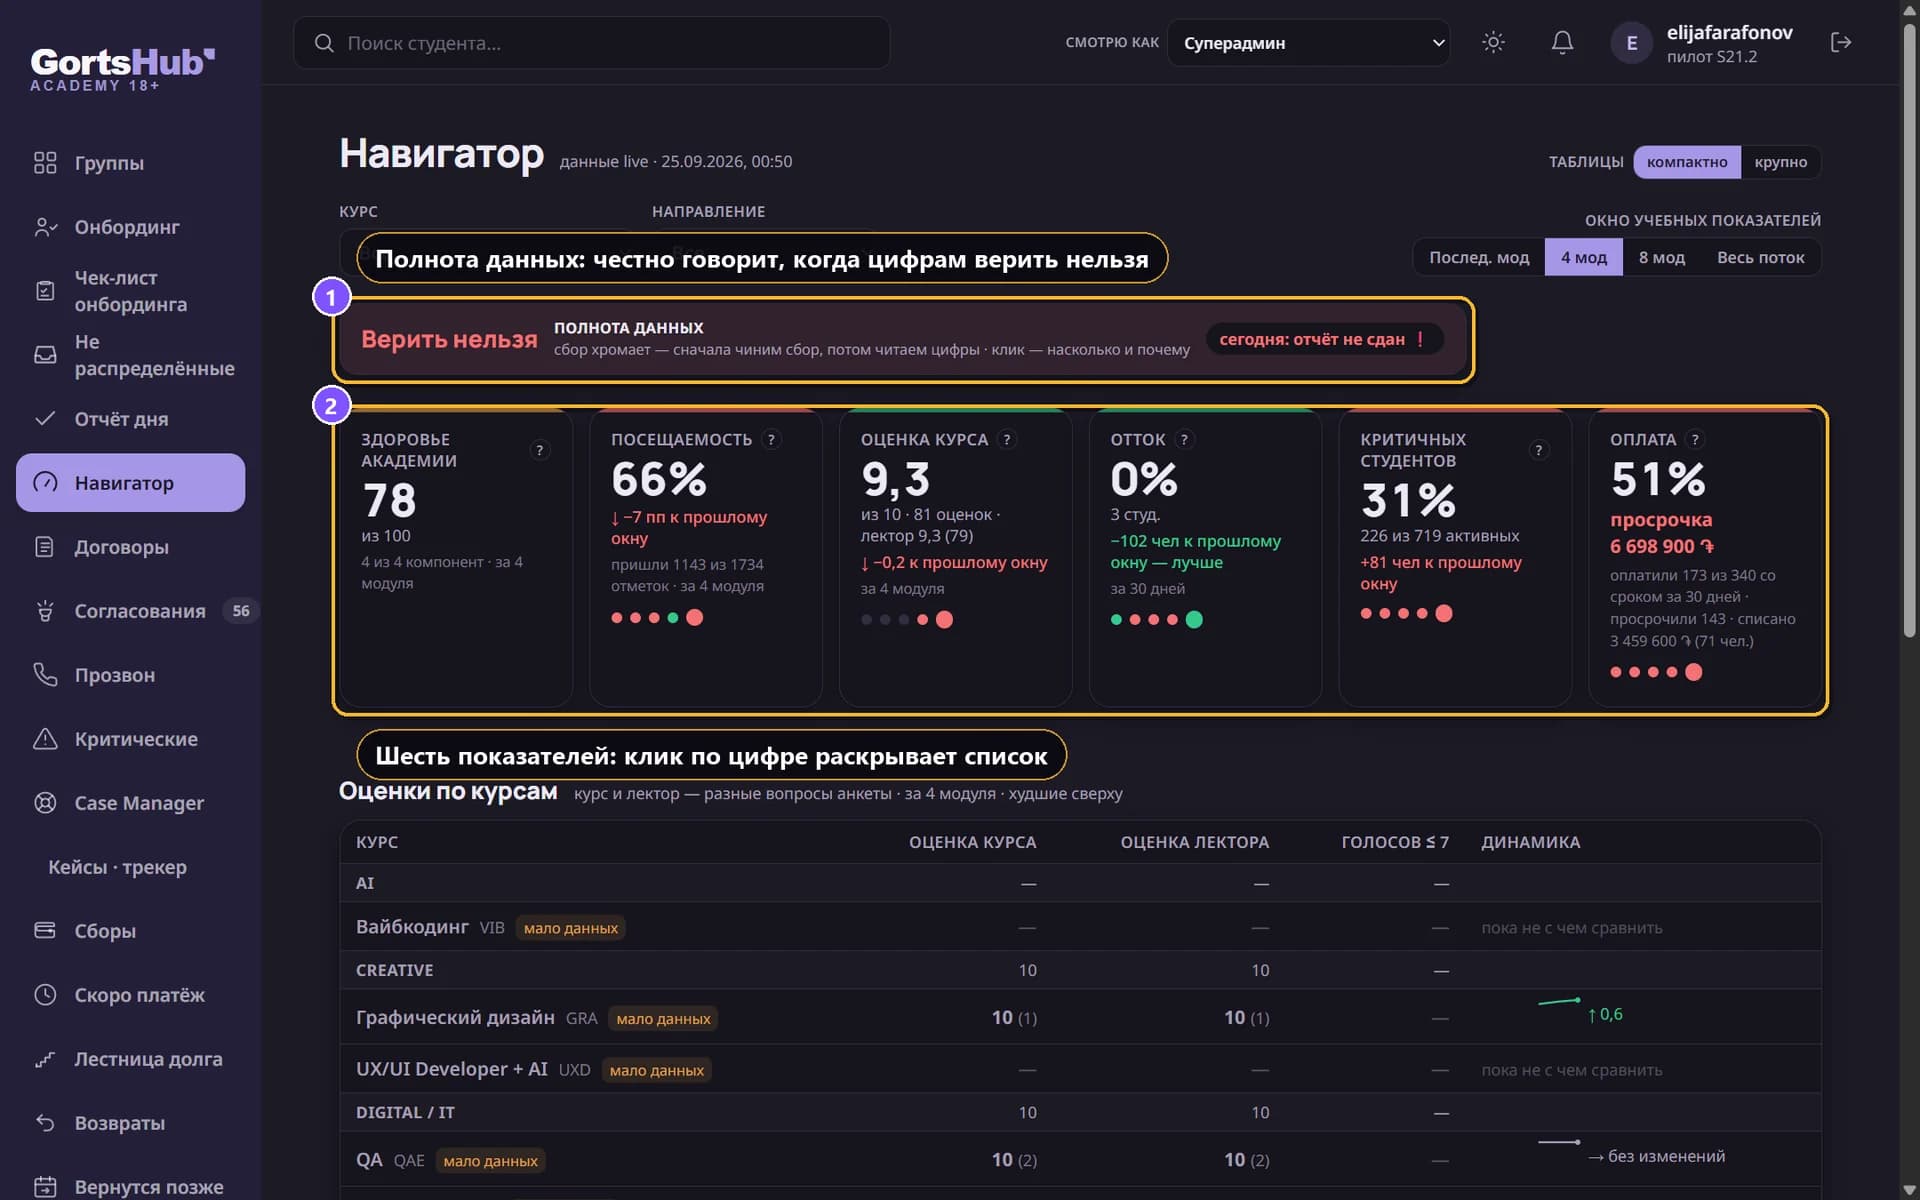Click the 31% critical students value

click(x=1408, y=500)
